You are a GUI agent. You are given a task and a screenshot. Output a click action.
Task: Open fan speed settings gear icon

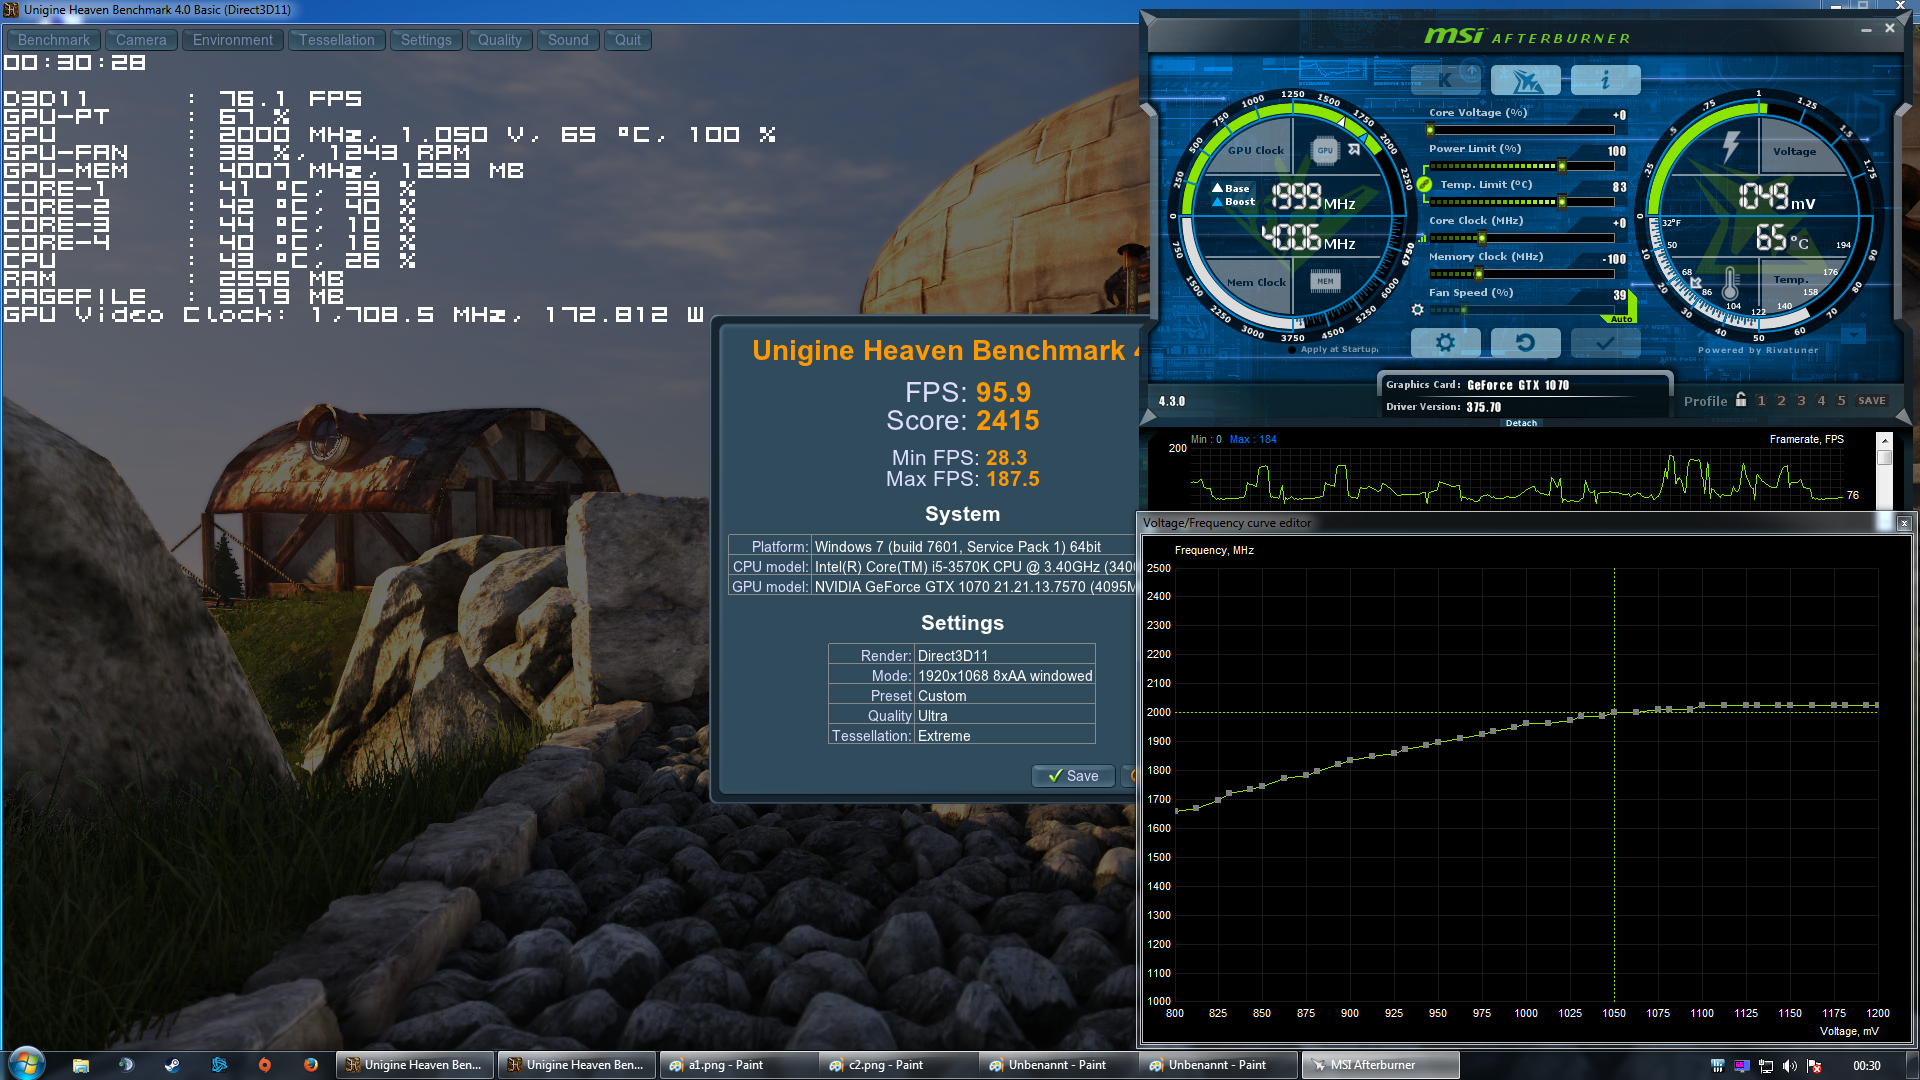(x=1417, y=310)
